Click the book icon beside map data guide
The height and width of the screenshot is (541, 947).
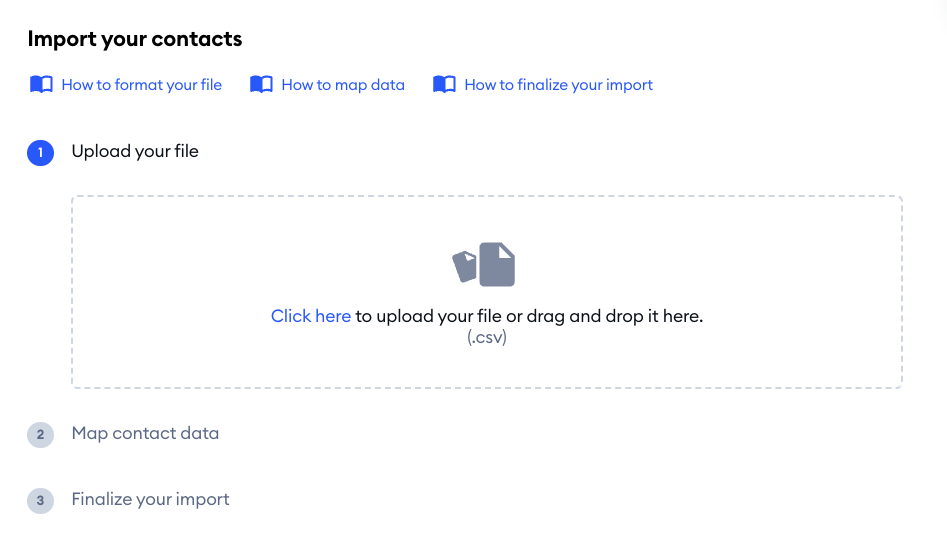261,85
